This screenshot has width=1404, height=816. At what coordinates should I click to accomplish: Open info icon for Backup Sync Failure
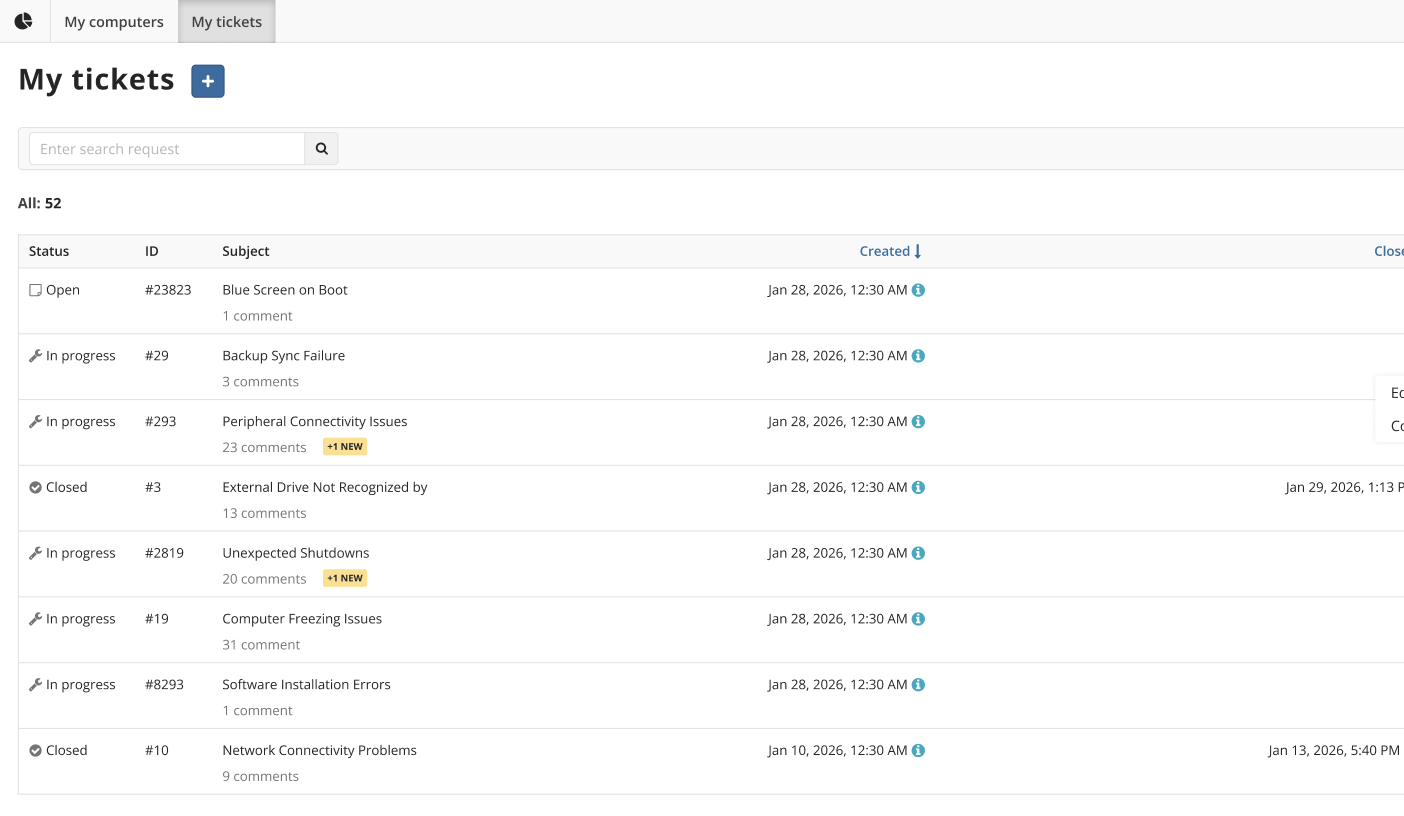click(918, 356)
